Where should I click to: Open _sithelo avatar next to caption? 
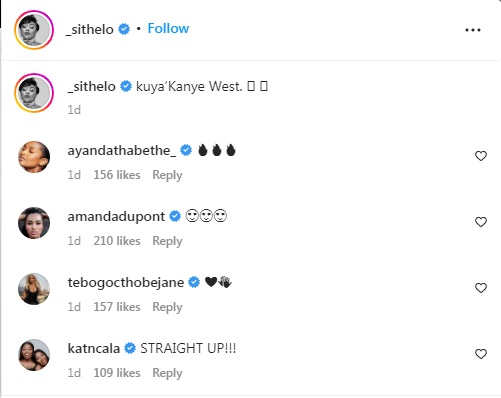pyautogui.click(x=34, y=93)
